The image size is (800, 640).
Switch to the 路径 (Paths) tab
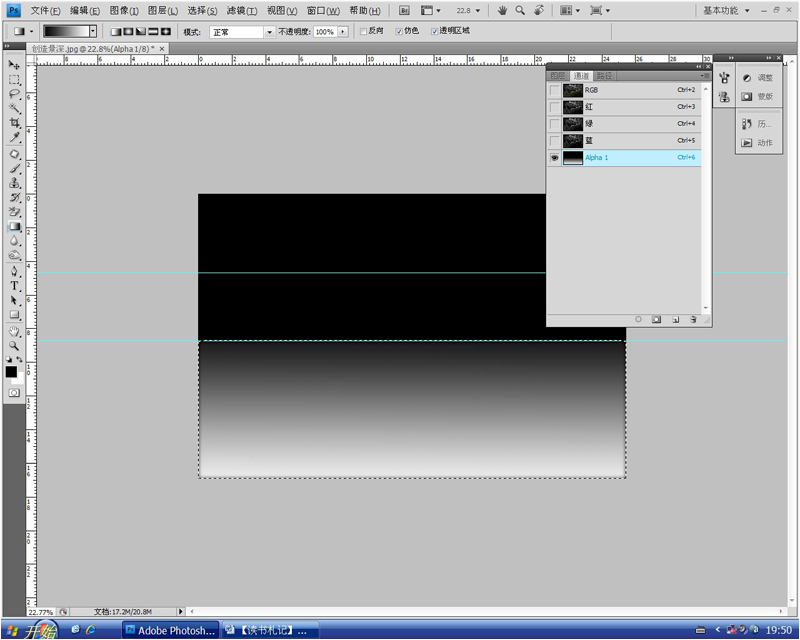604,76
